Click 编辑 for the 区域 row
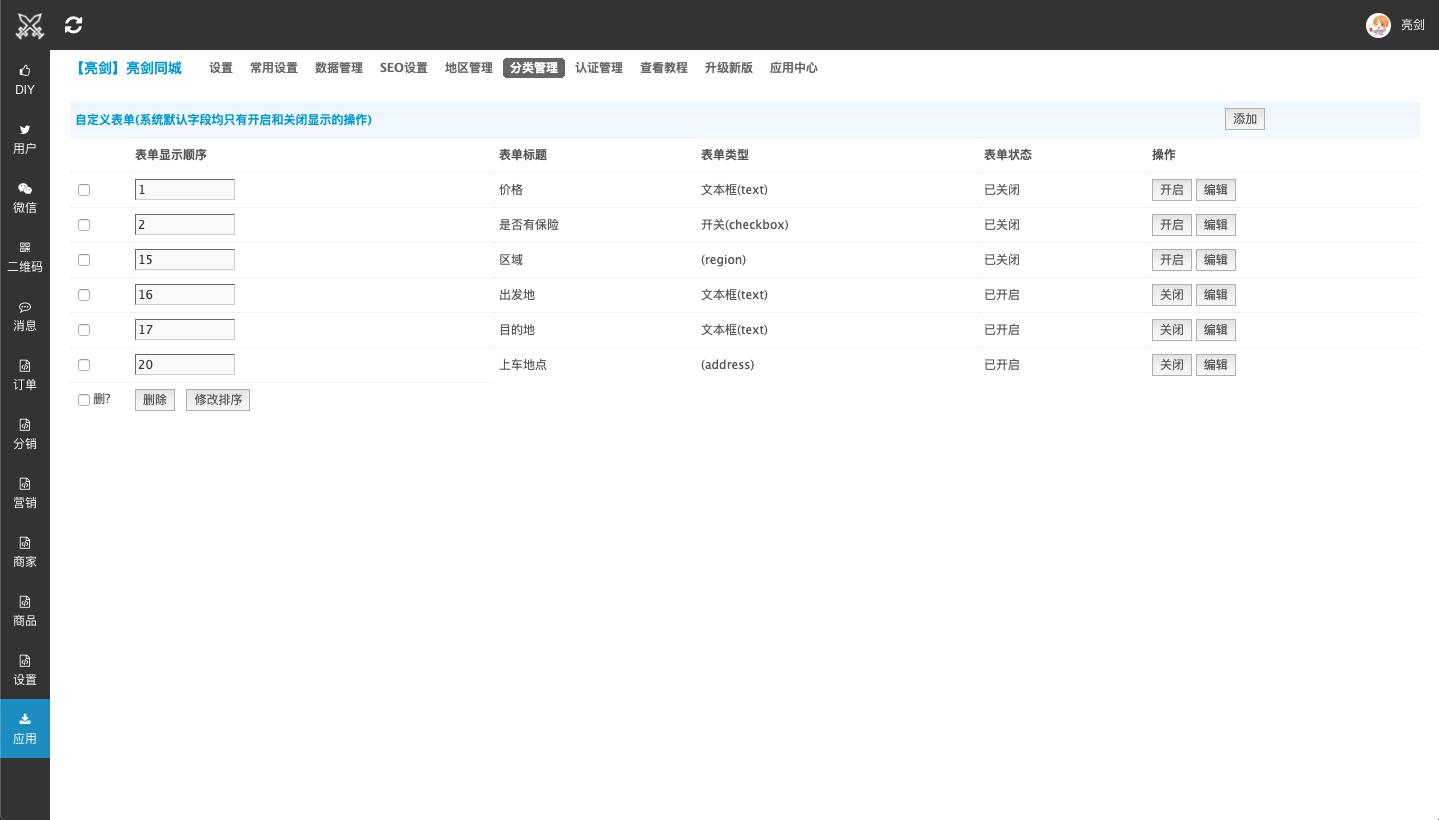The image size is (1439, 820). [x=1216, y=260]
